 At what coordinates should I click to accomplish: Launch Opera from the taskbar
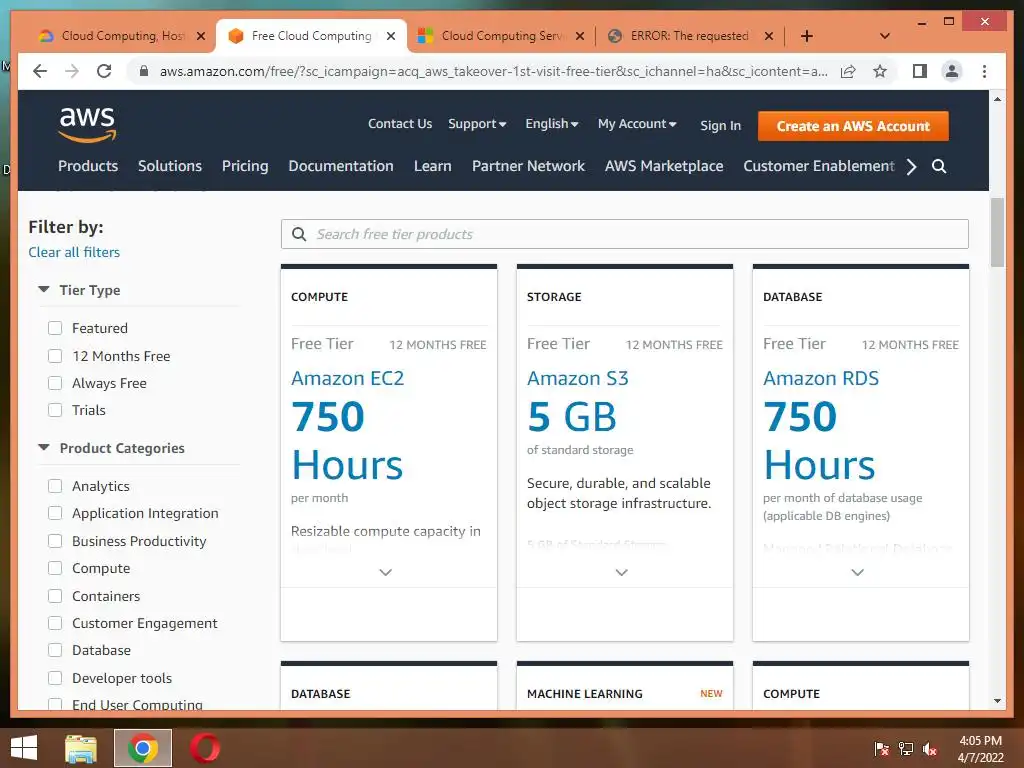(x=204, y=748)
